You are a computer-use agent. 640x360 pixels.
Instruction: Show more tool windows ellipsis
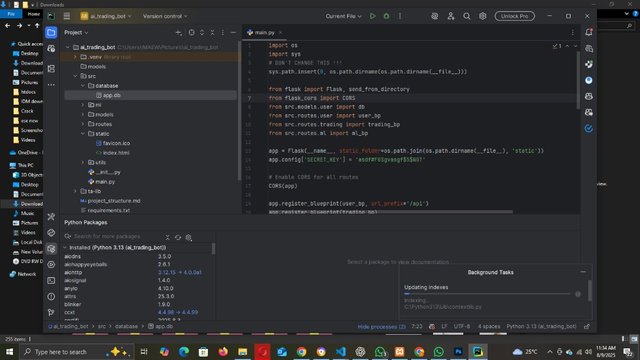tap(51, 85)
